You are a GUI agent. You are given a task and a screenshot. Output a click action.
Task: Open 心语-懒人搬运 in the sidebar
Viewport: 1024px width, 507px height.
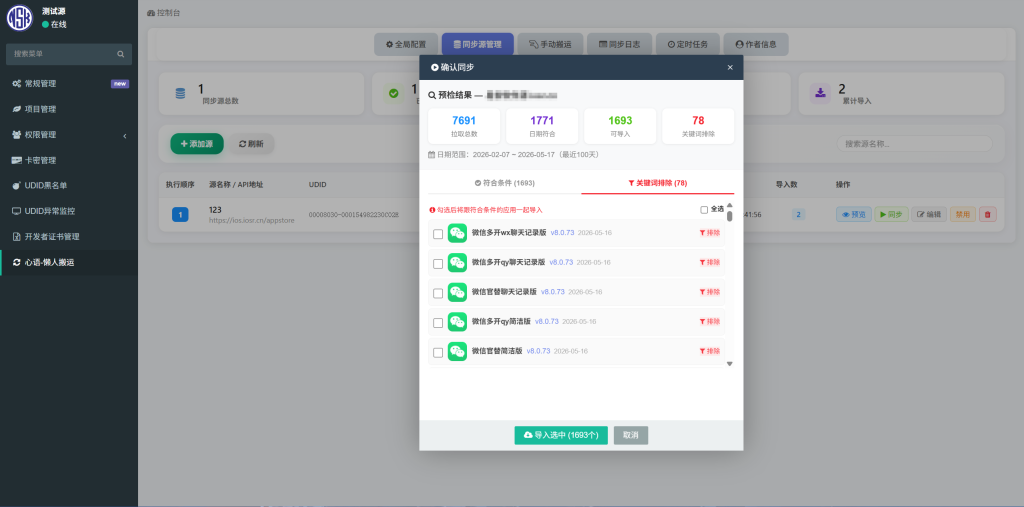[x=69, y=263]
